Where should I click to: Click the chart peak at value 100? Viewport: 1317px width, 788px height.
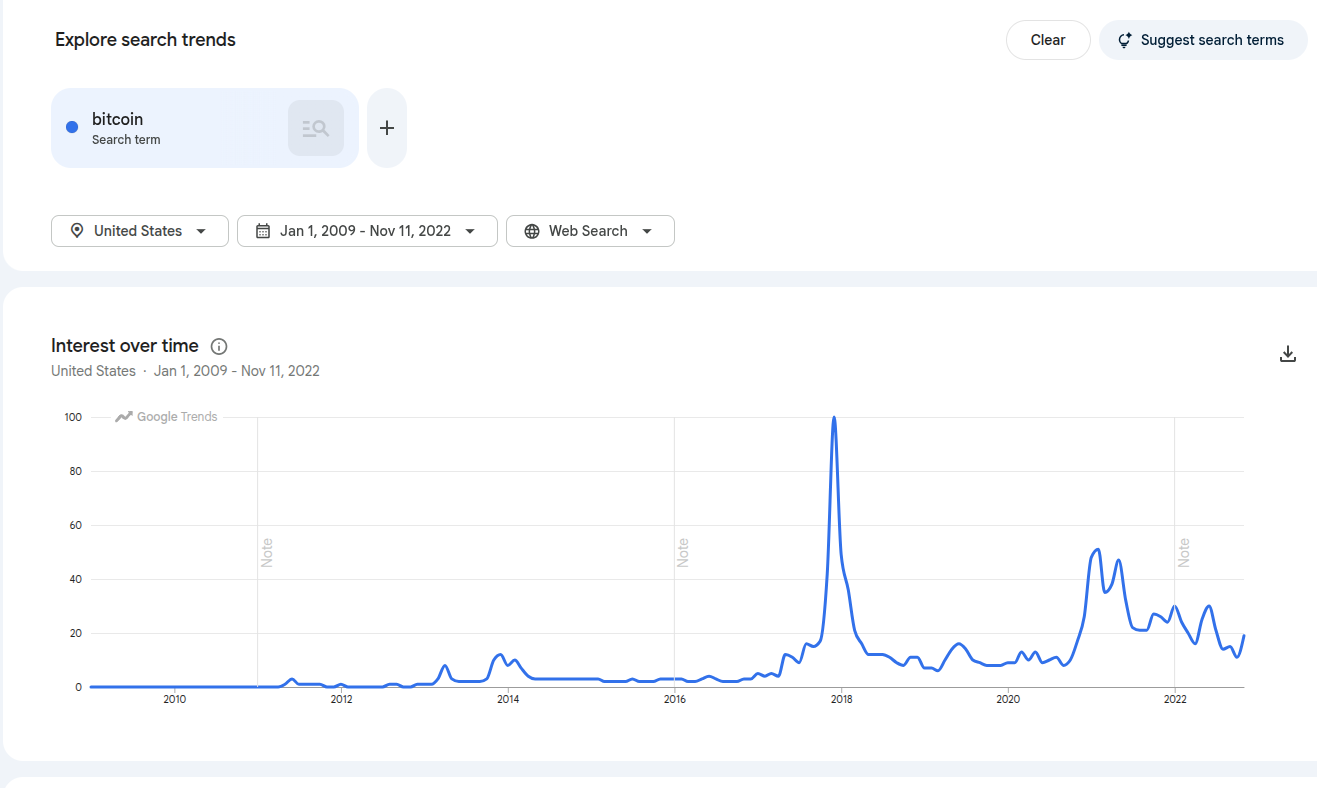(834, 418)
